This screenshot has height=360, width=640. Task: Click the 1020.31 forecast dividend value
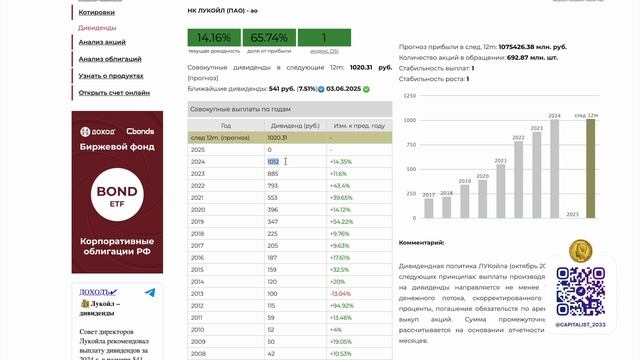[x=277, y=138]
